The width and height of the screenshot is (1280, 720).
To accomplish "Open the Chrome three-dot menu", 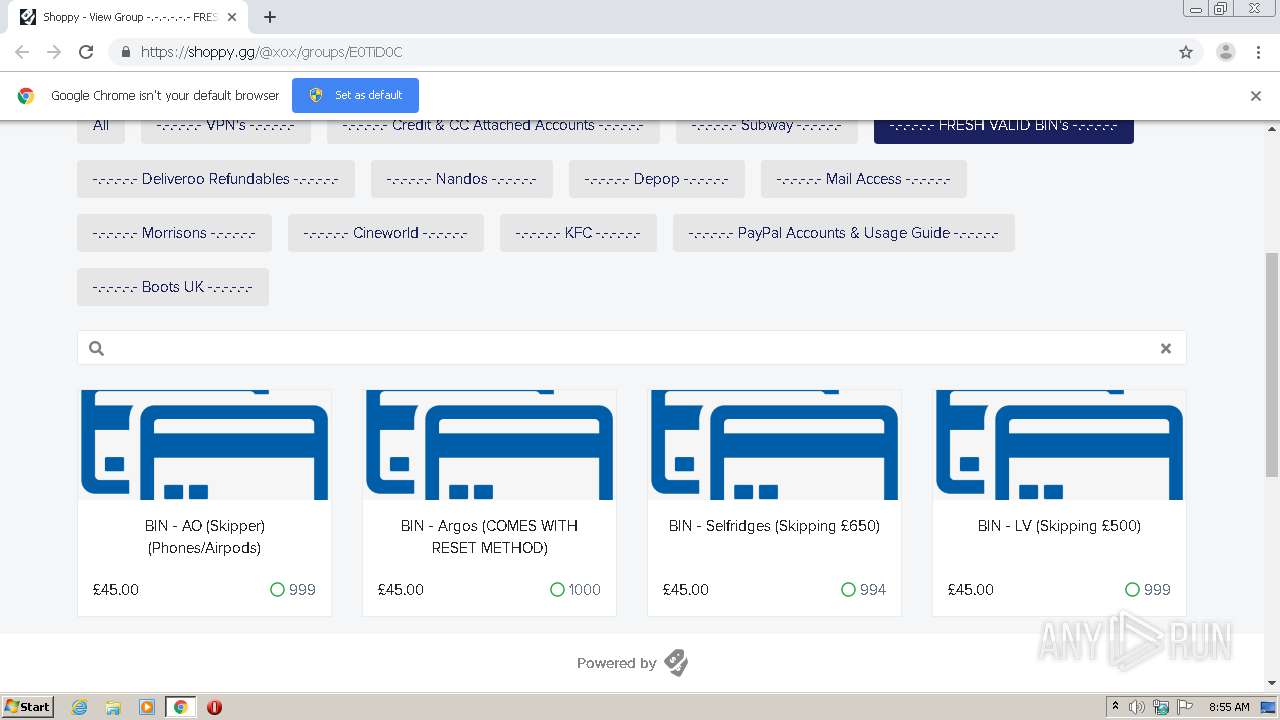I will (x=1258, y=52).
